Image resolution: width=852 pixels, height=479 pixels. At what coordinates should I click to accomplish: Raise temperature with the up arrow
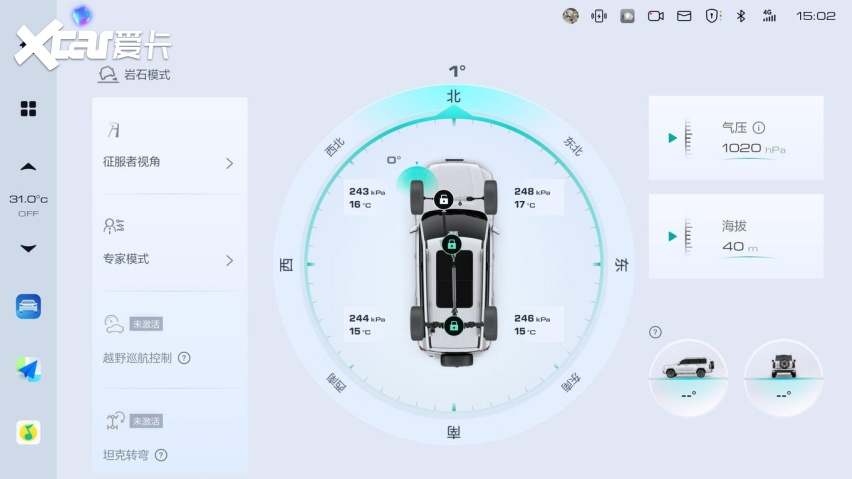click(x=28, y=167)
